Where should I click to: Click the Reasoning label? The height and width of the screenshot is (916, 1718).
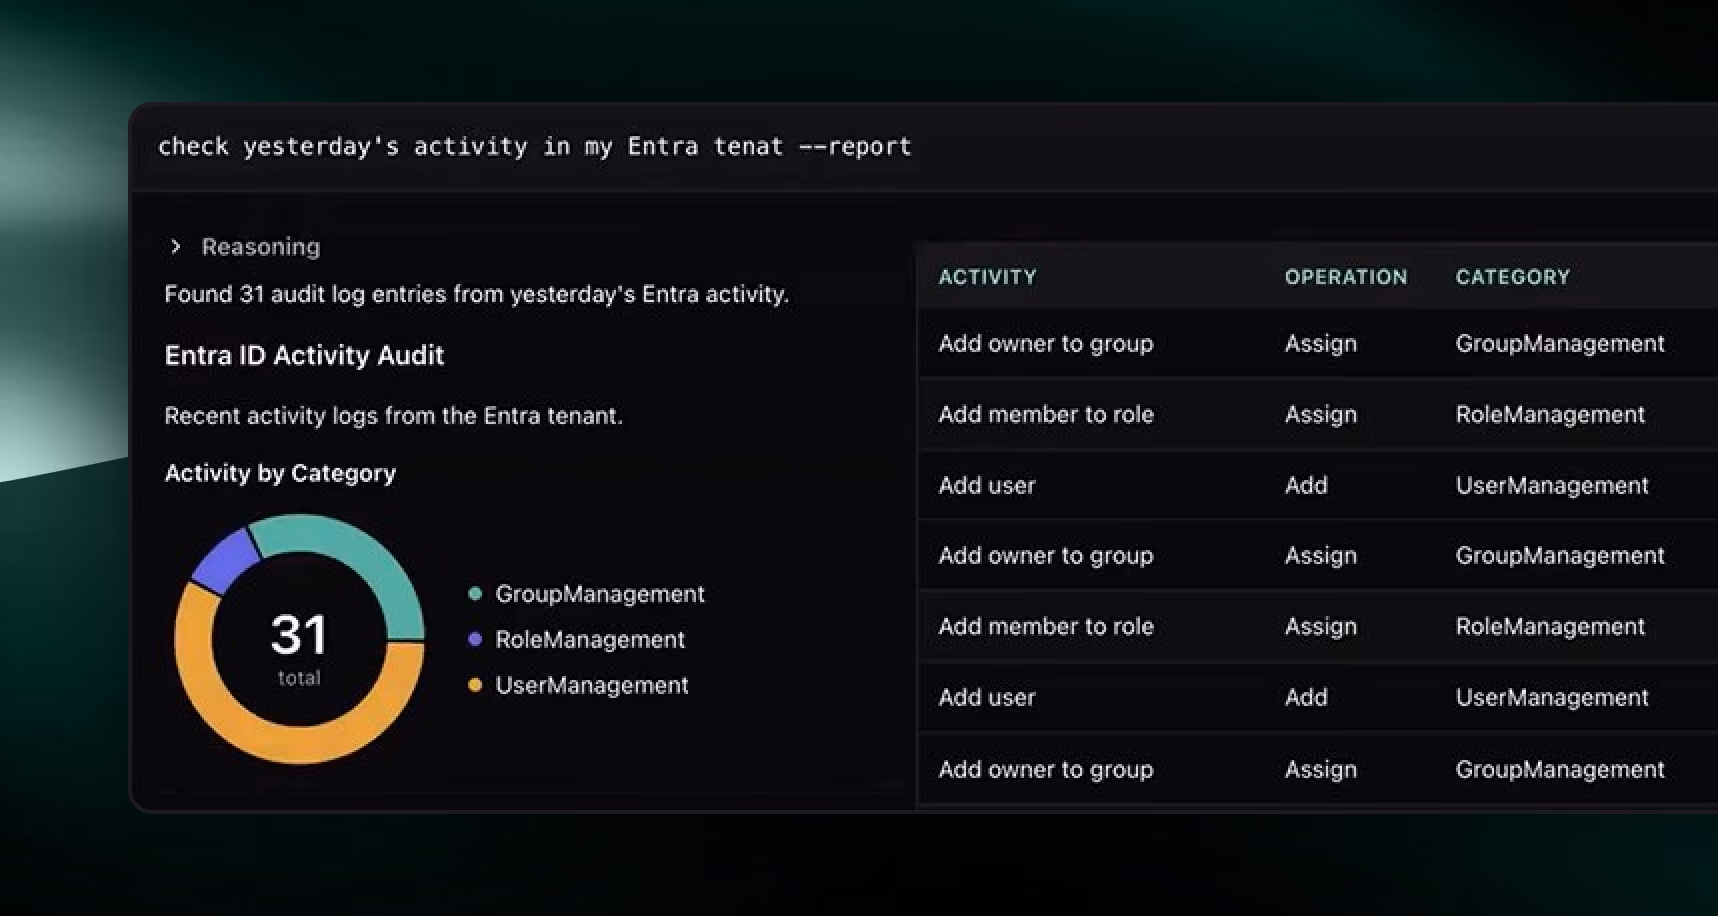click(261, 247)
